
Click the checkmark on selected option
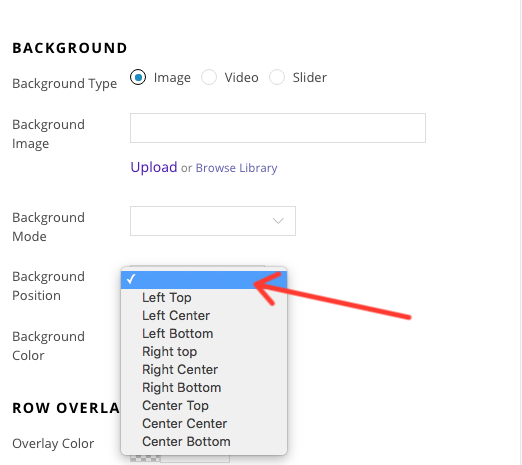tap(131, 279)
